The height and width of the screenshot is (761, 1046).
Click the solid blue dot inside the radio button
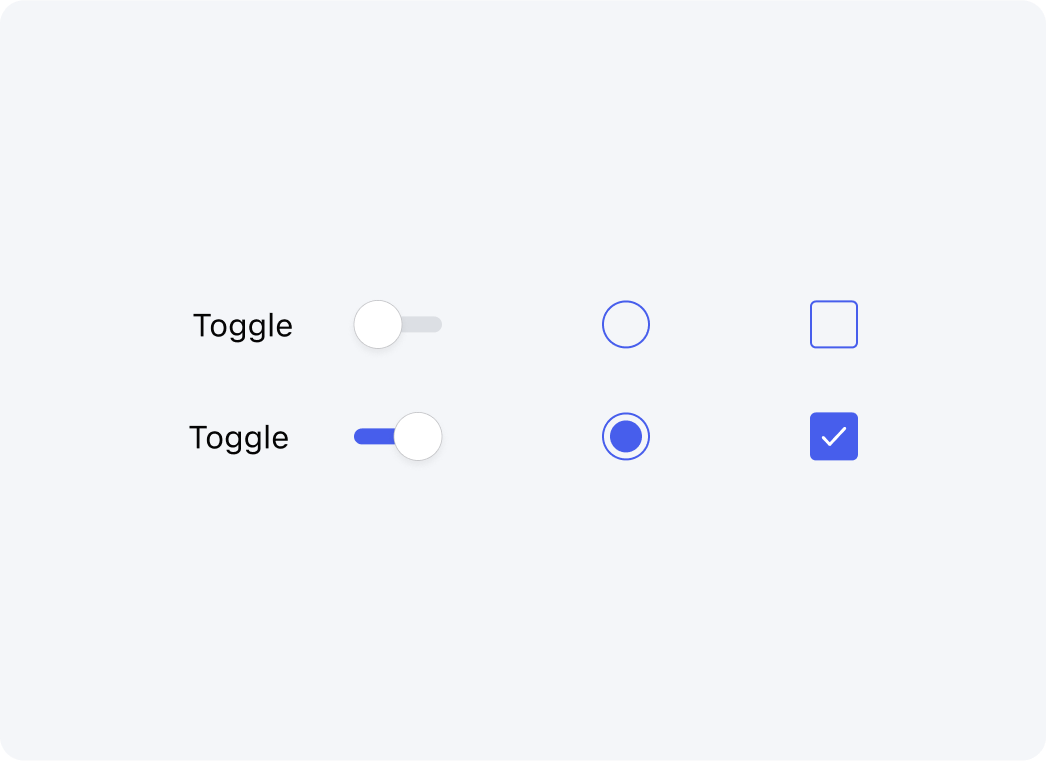626,436
